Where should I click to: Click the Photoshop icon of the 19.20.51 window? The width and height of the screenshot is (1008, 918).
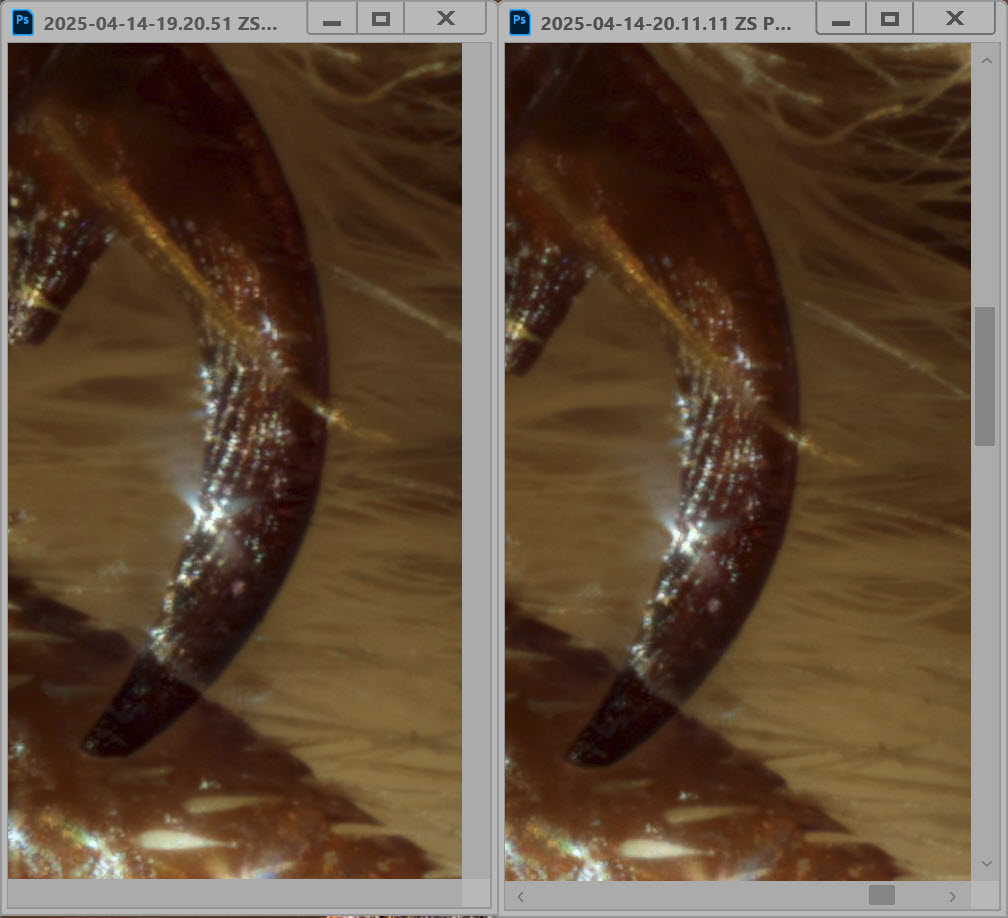22,22
